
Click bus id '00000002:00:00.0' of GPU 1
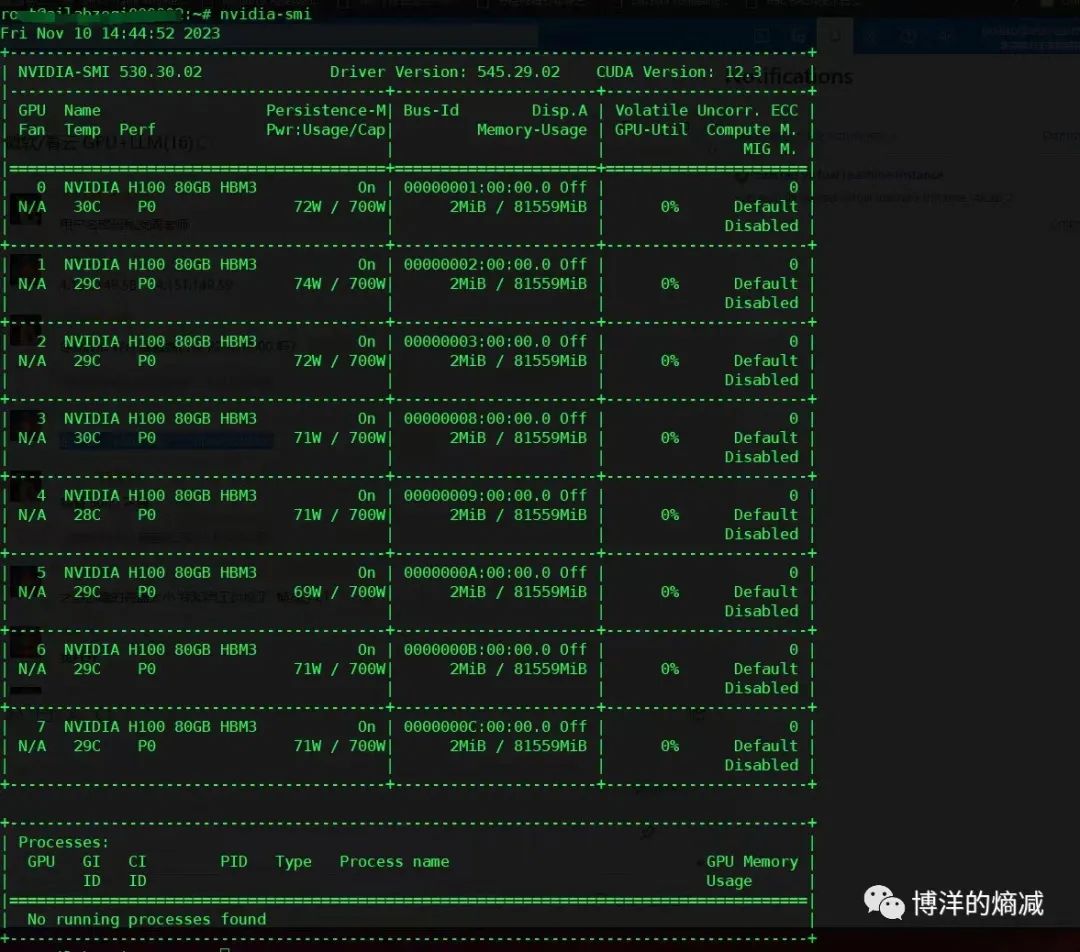tap(477, 265)
